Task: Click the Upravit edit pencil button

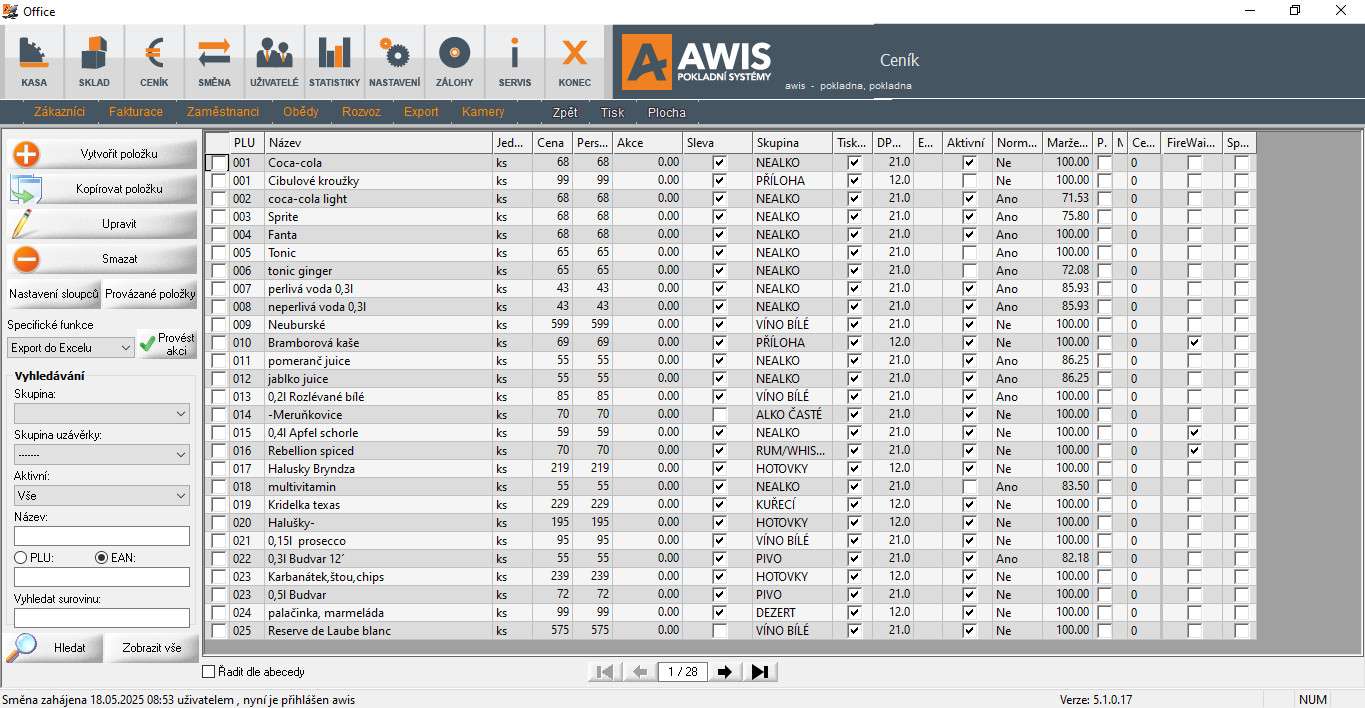Action: pyautogui.click(x=103, y=223)
